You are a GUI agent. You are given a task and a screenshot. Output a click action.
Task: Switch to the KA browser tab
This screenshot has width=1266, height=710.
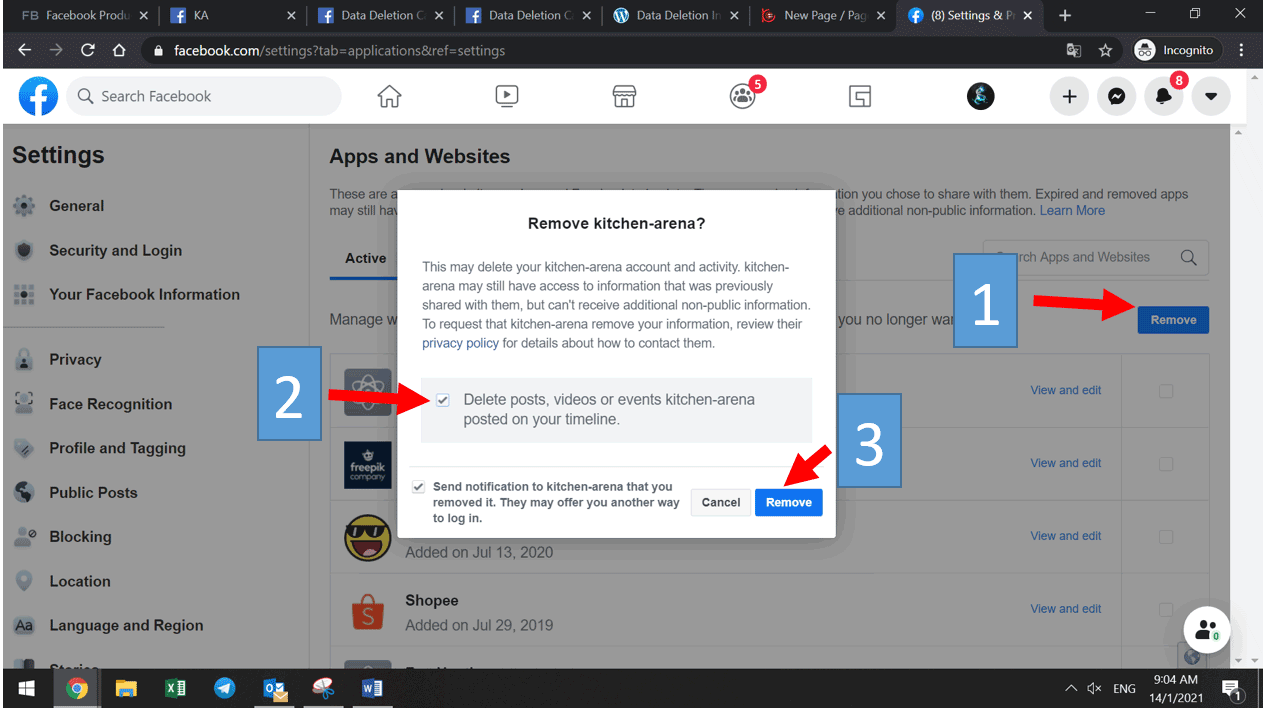coord(234,16)
